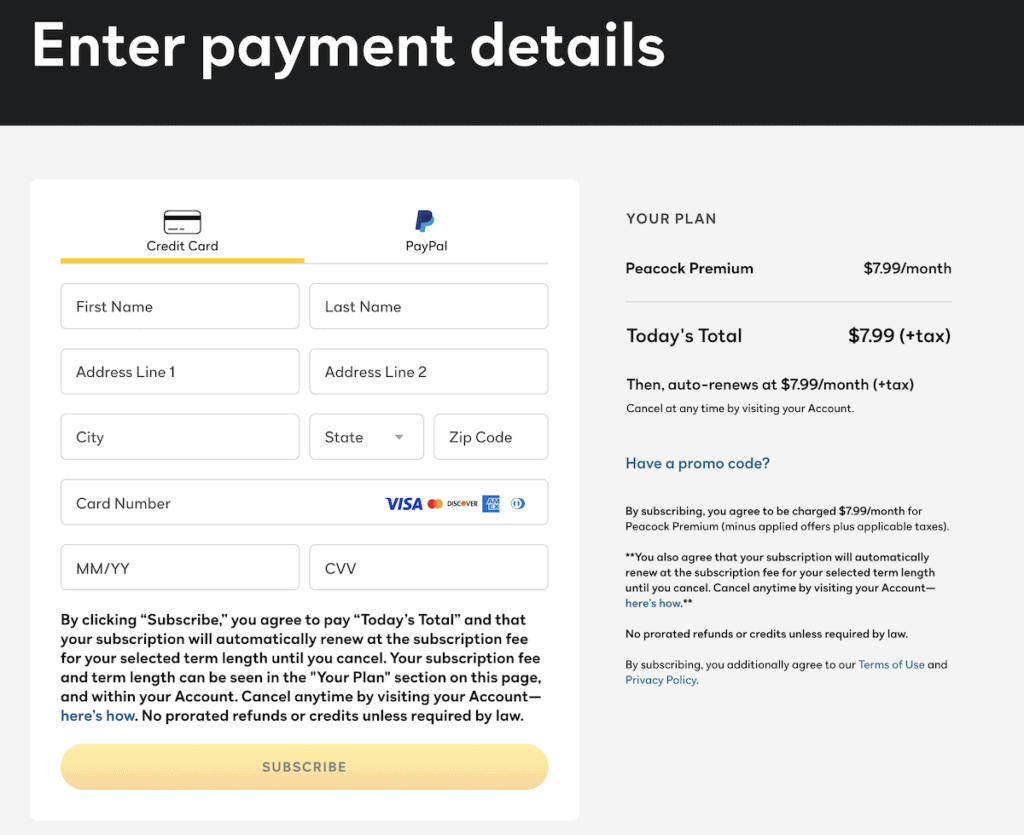This screenshot has width=1024, height=835.
Task: Click the Discover logo icon
Action: point(462,503)
